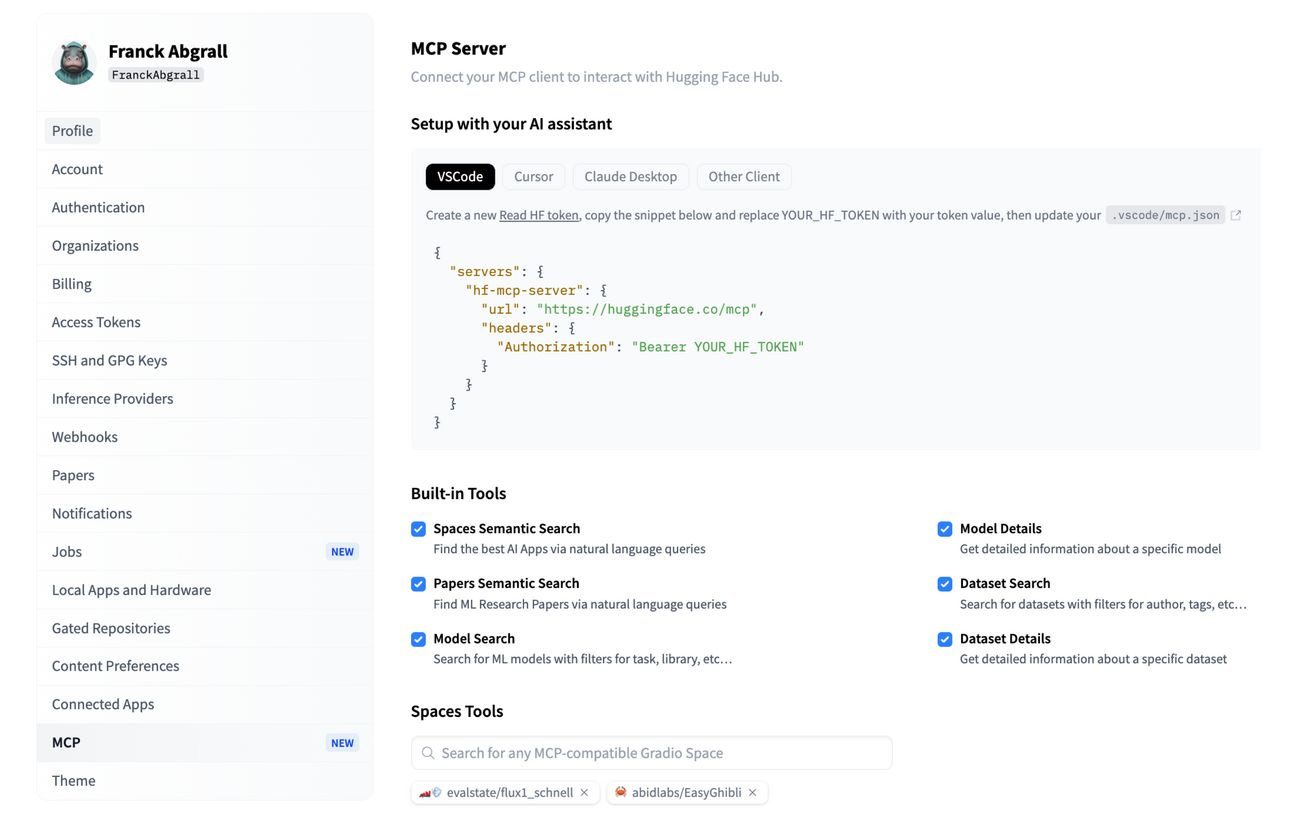Go to Gated Repositories
The image size is (1292, 831).
205,628
